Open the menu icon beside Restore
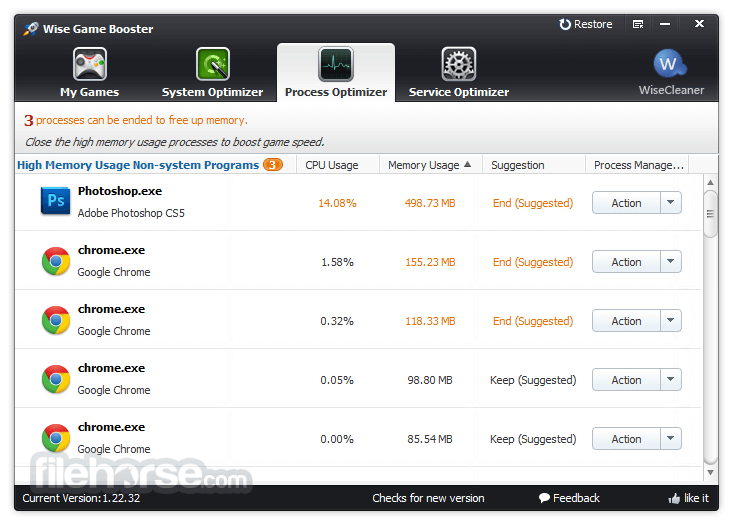The image size is (732, 524). 638,24
